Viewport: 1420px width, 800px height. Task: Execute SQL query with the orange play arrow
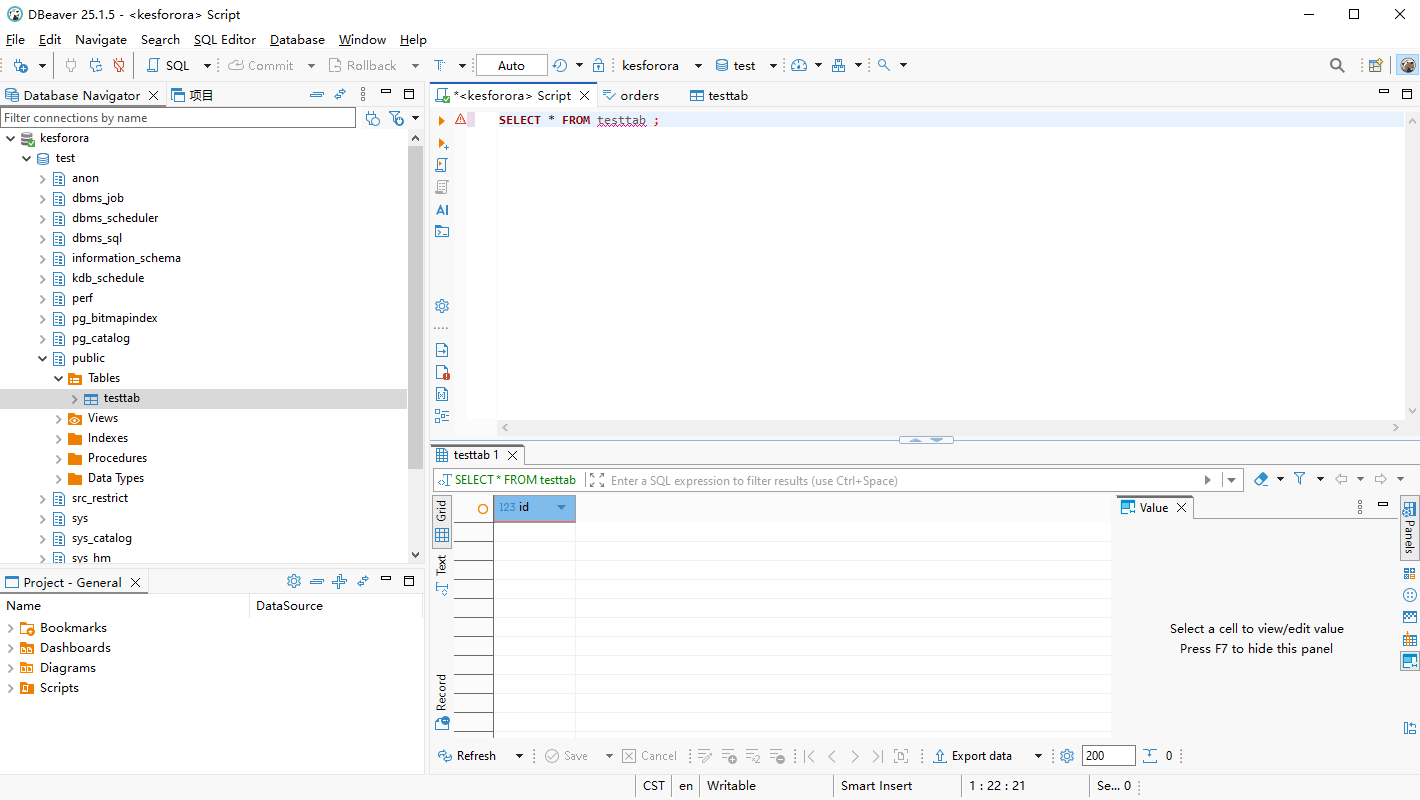click(x=442, y=120)
